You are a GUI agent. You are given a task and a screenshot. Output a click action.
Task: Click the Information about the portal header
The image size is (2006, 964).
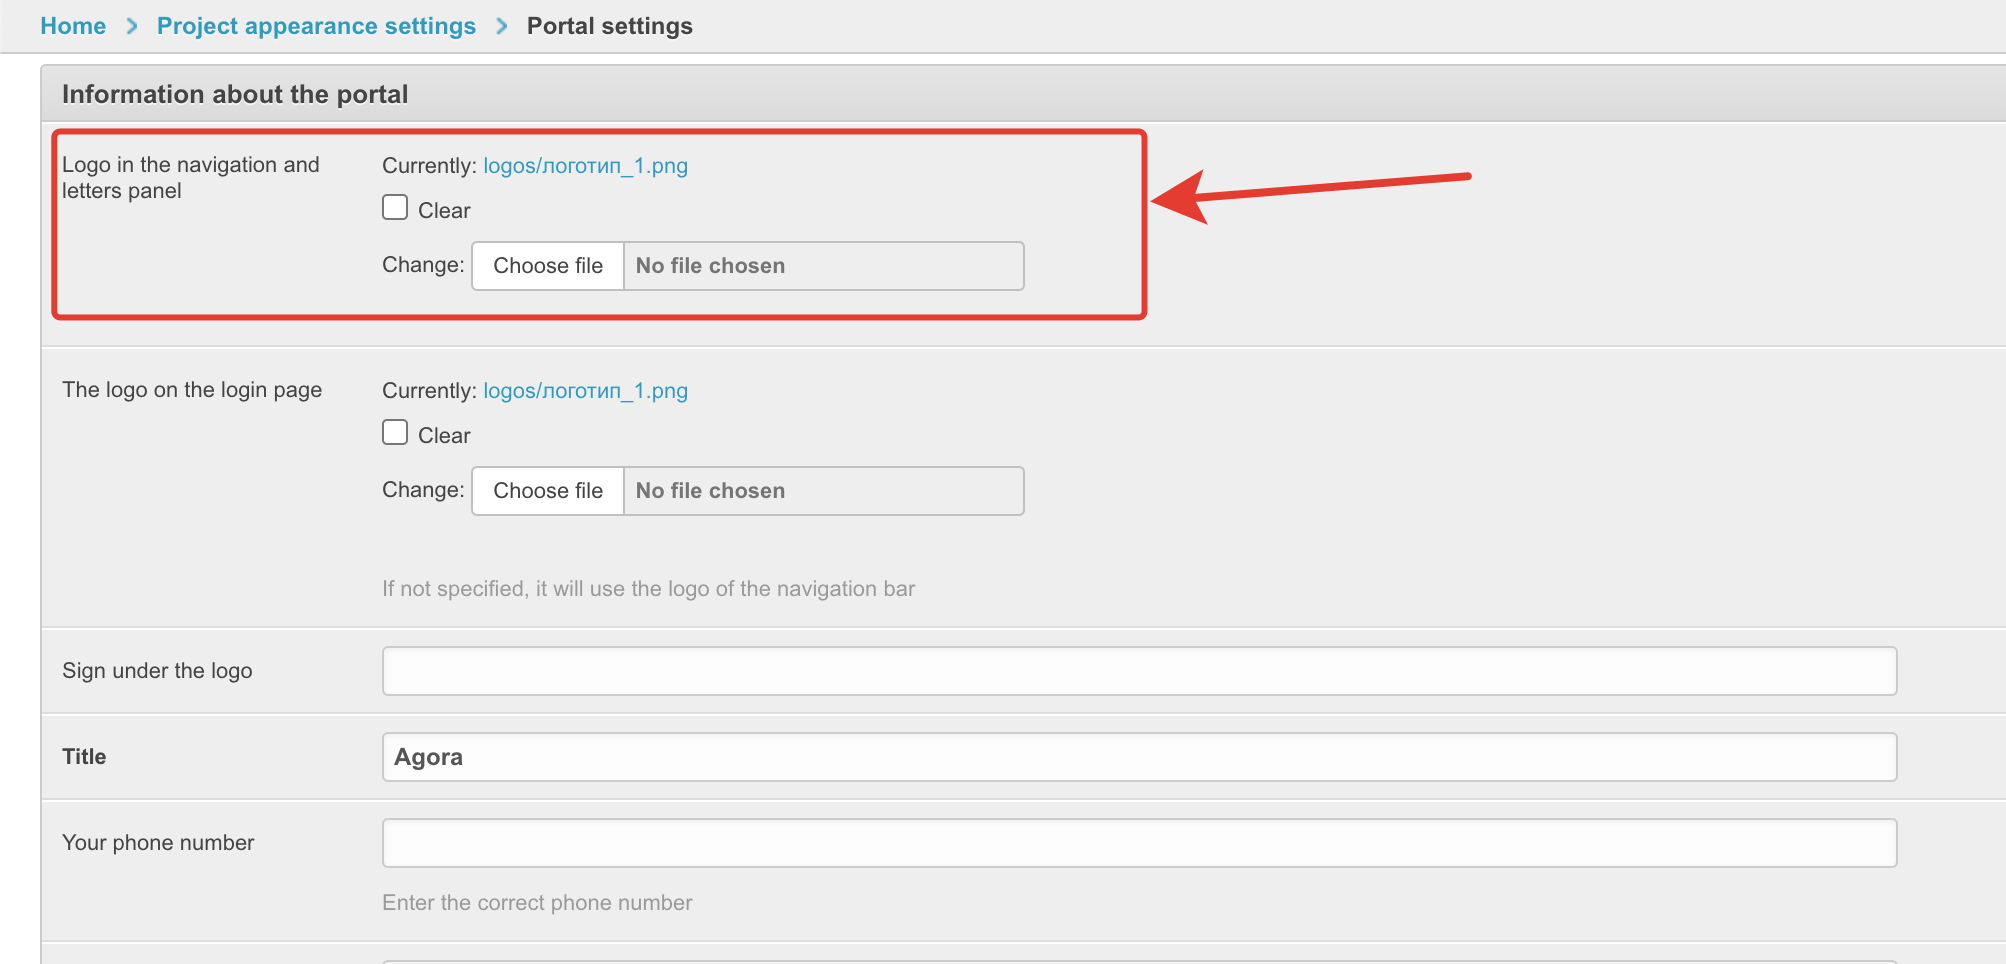tap(235, 94)
